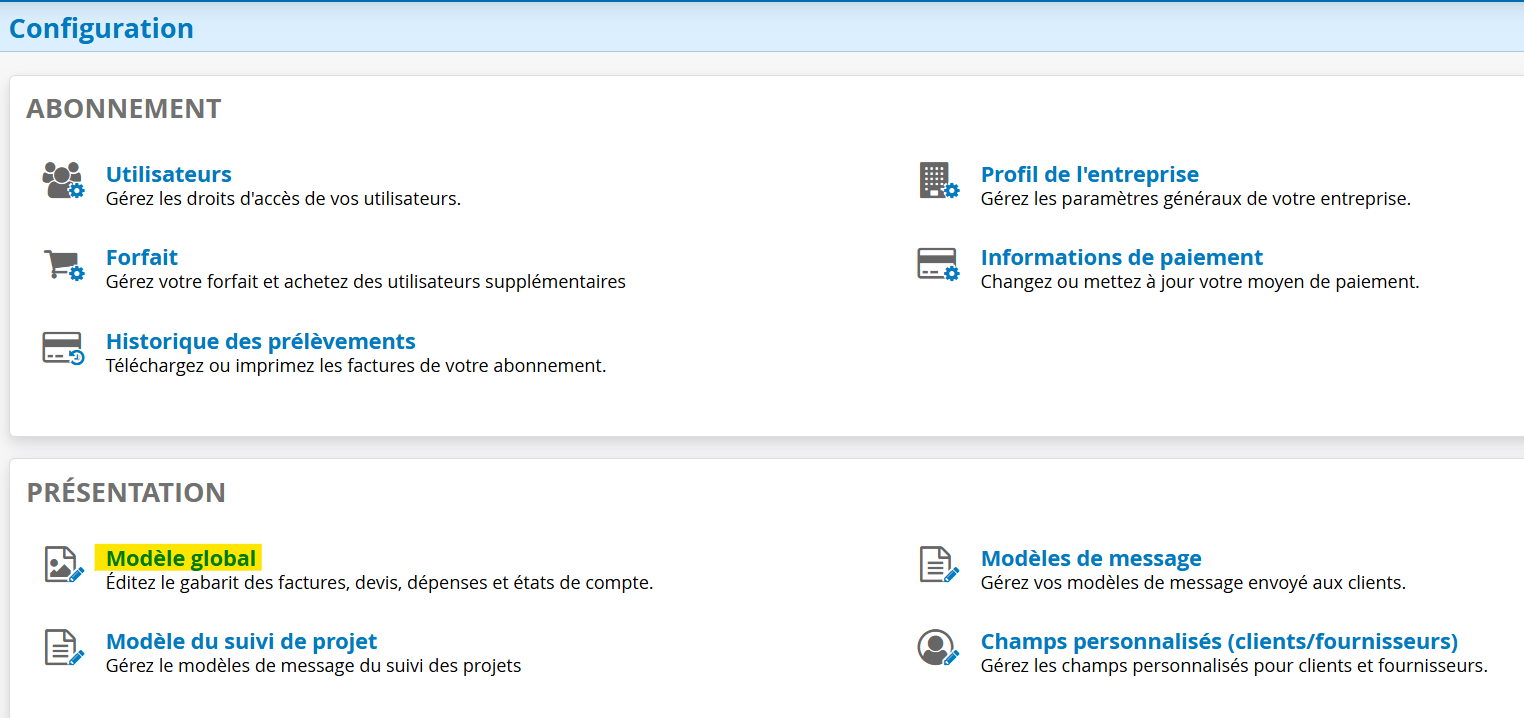
Task: Open Informations de paiement link
Action: [1121, 257]
